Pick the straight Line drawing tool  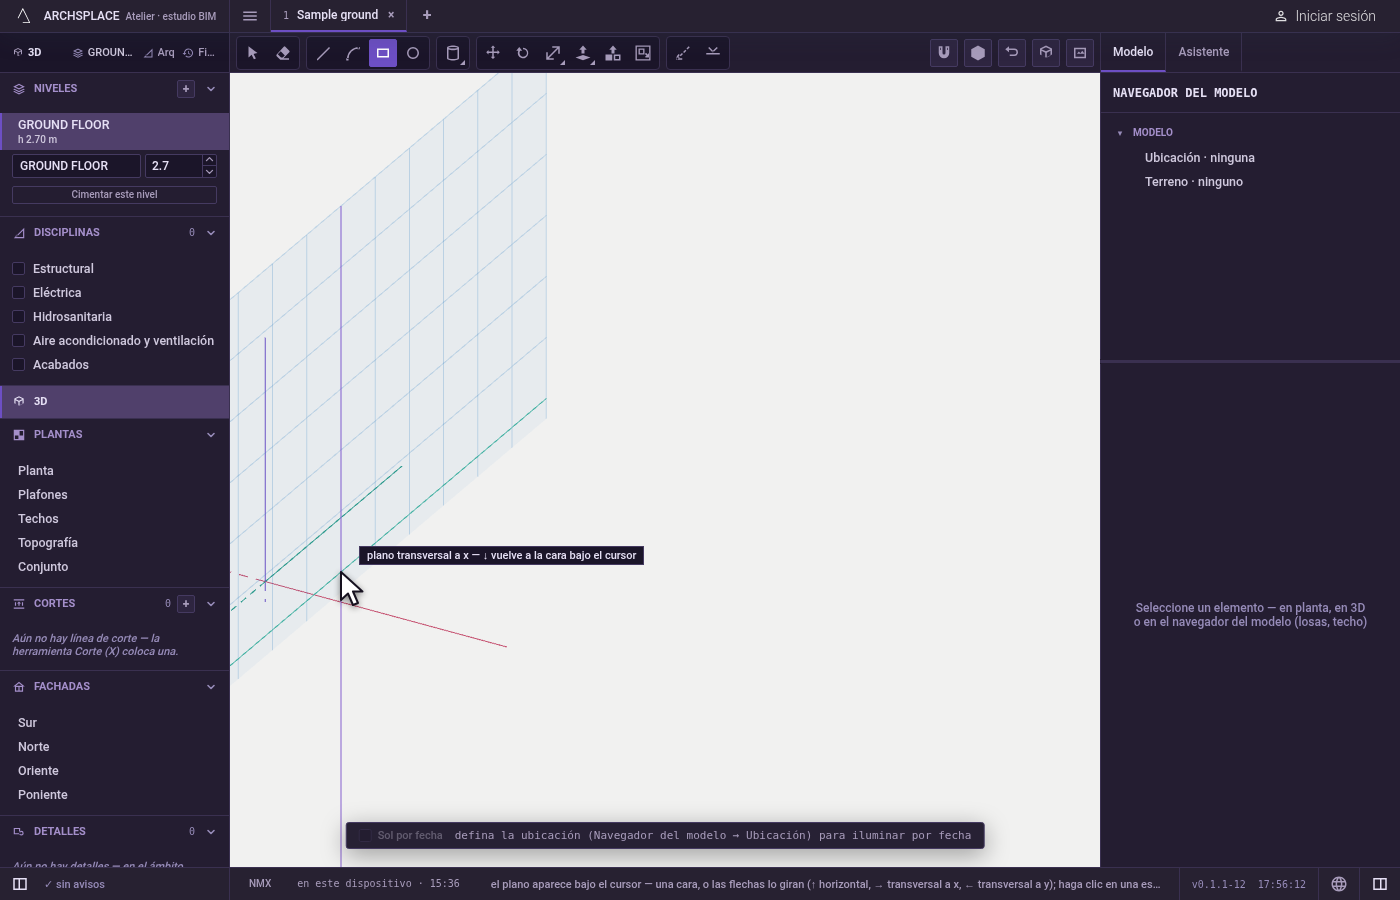(323, 53)
